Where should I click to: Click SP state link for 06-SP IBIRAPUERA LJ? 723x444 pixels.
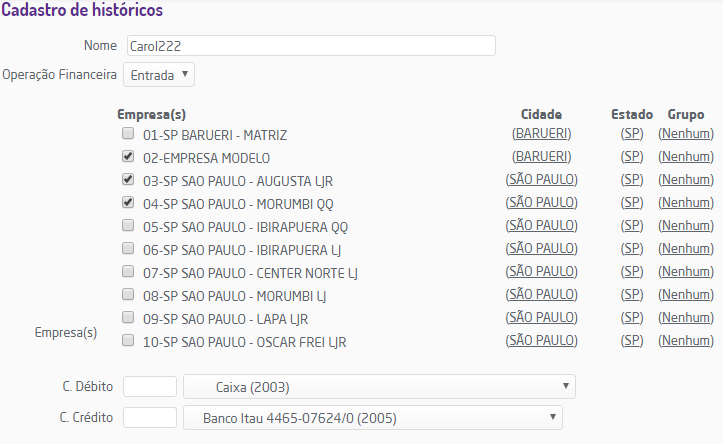632,249
